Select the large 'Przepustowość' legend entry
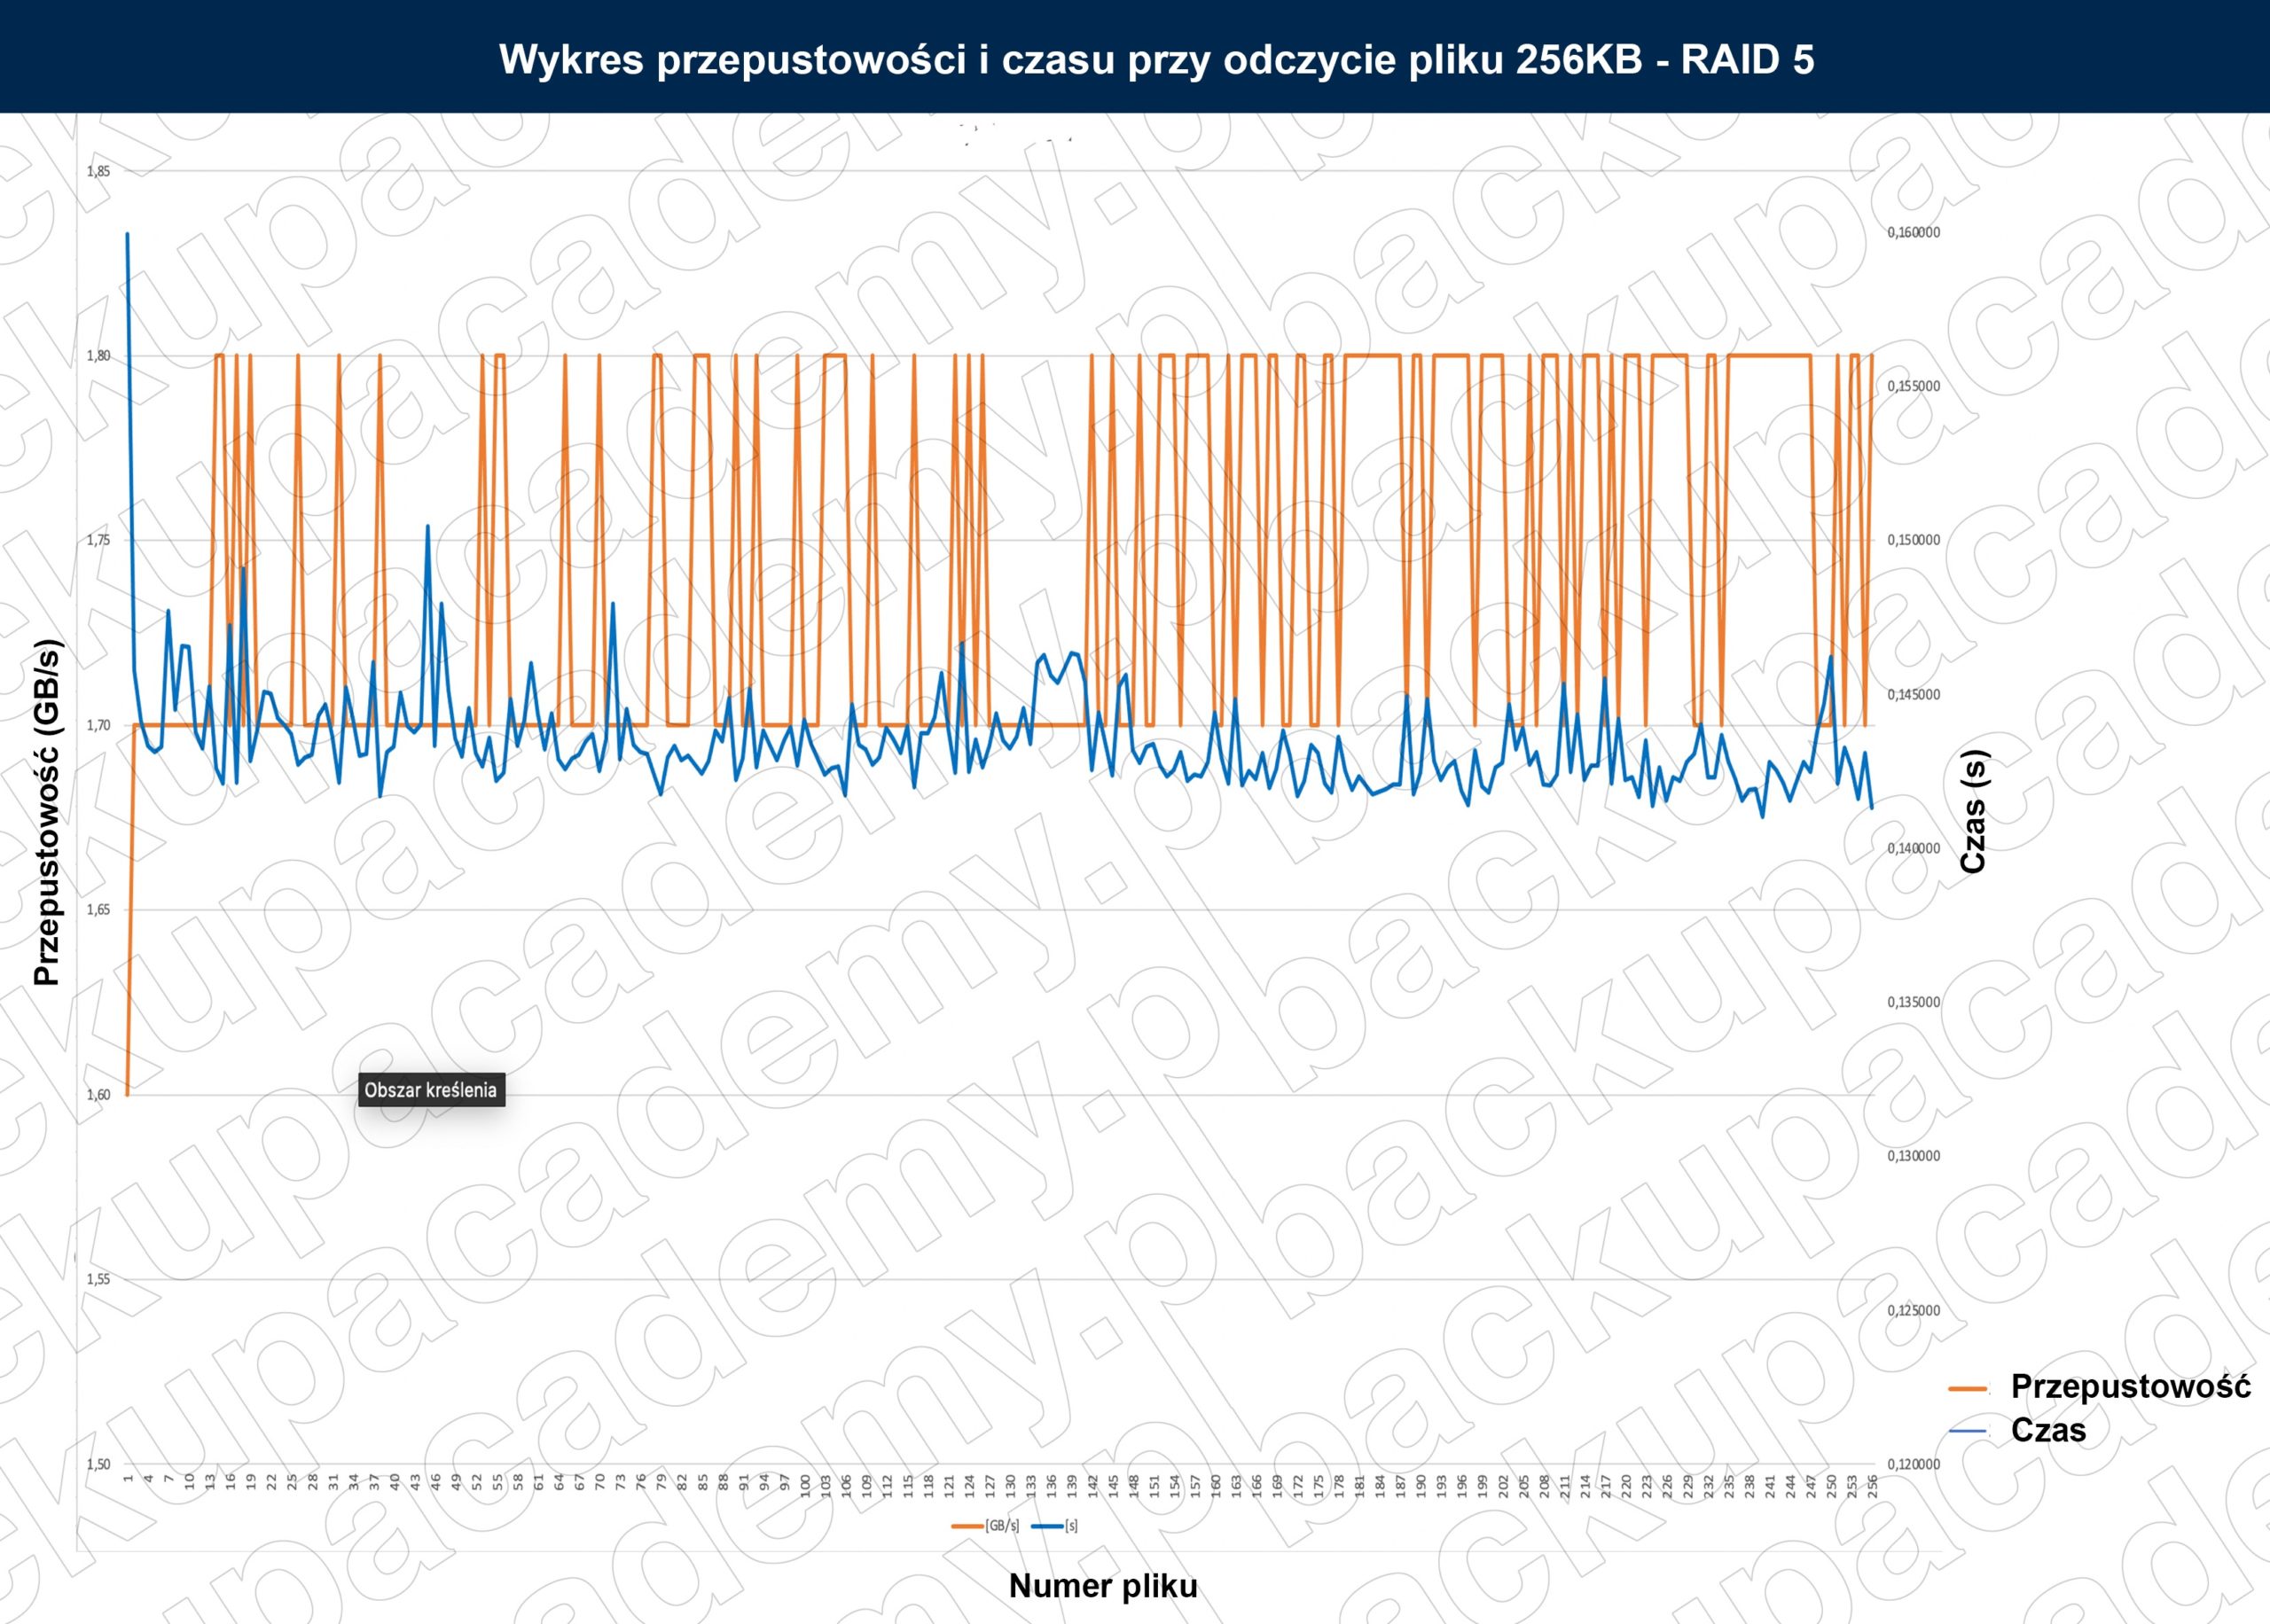2270x1624 pixels. [2131, 1386]
